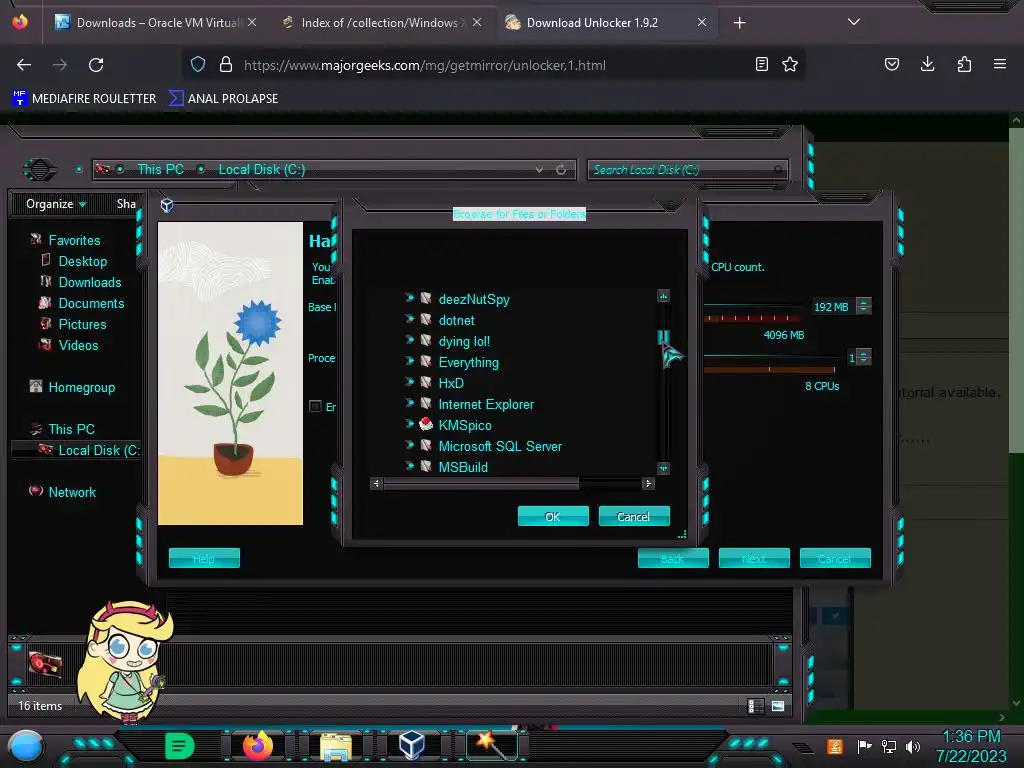Open Videos in Explorer sidebar
This screenshot has height=768, width=1024.
[78, 345]
